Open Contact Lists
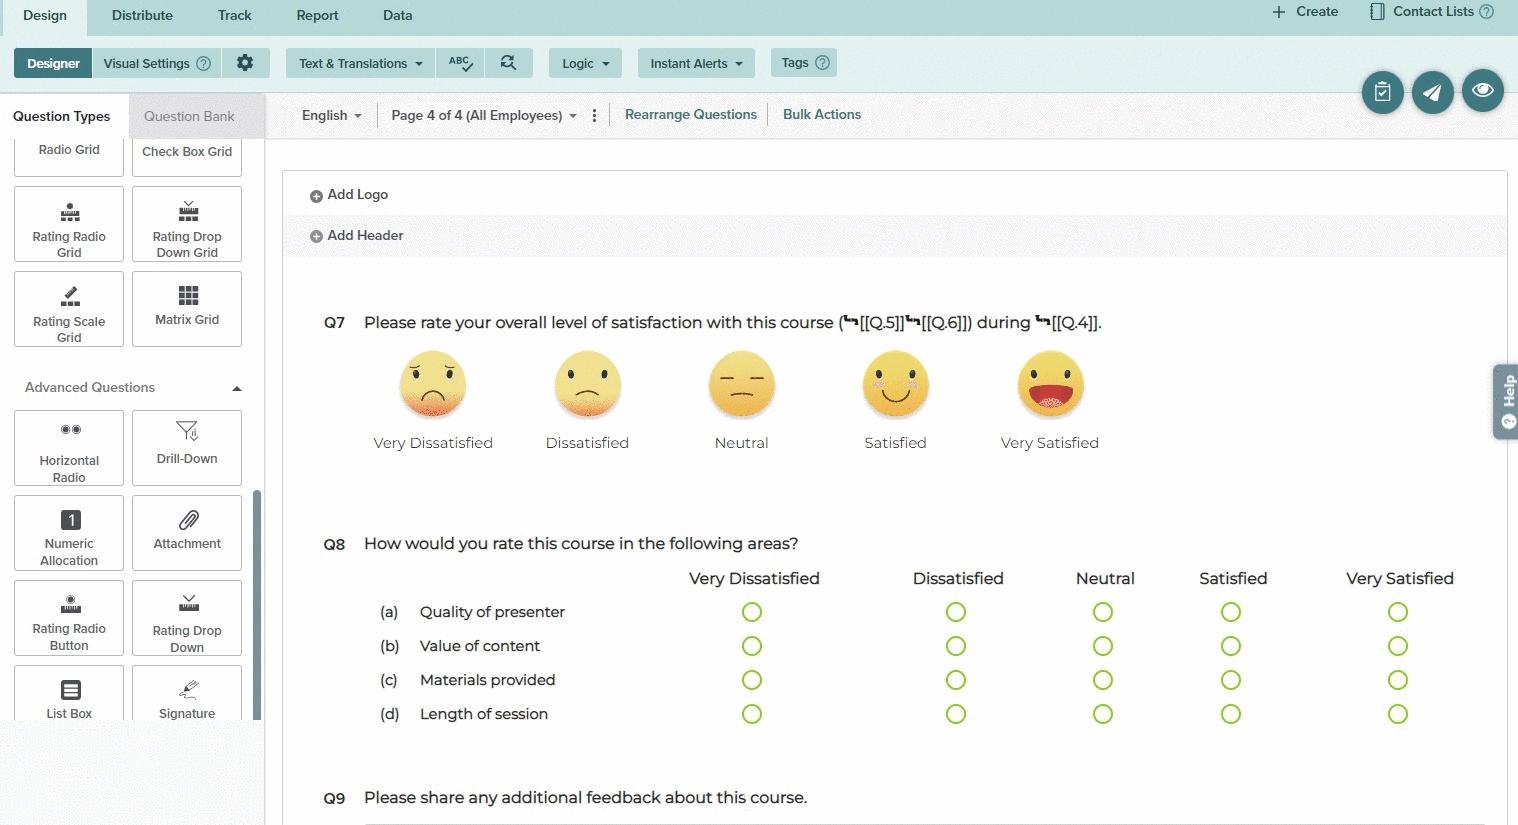The height and width of the screenshot is (825, 1518). tap(1422, 12)
